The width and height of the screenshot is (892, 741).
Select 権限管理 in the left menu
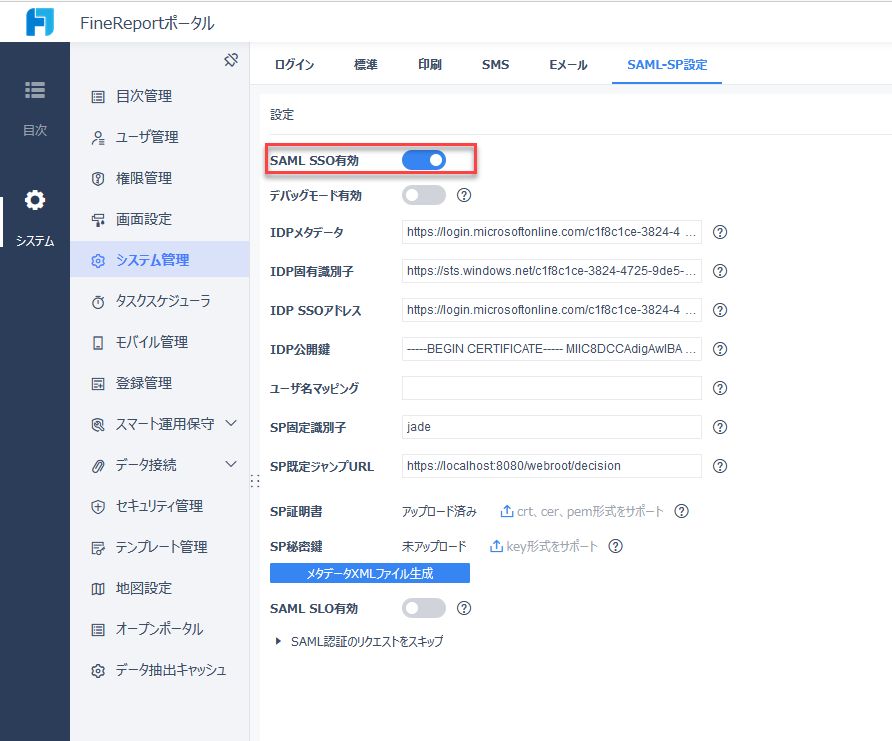[145, 178]
